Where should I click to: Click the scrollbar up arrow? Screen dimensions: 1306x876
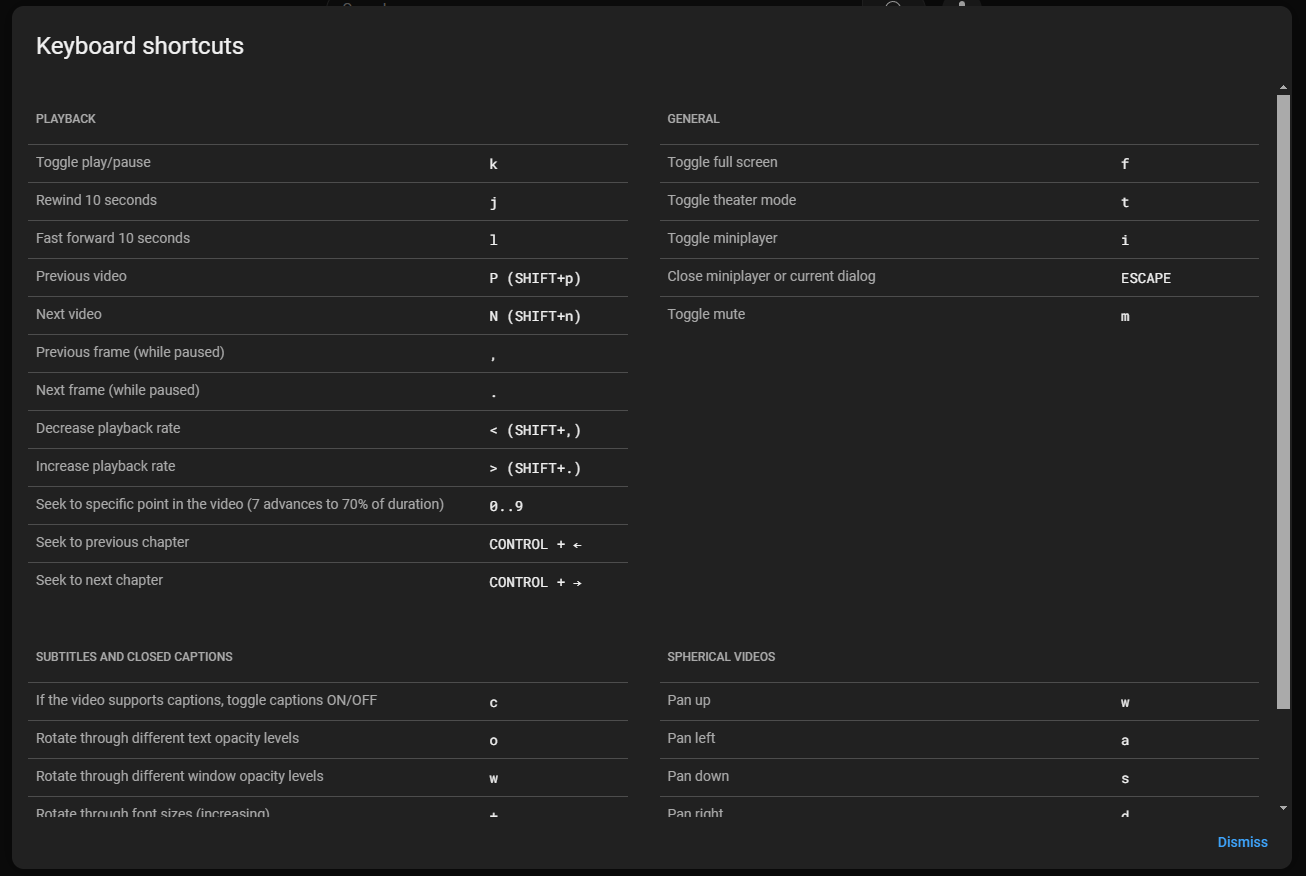coord(1283,88)
